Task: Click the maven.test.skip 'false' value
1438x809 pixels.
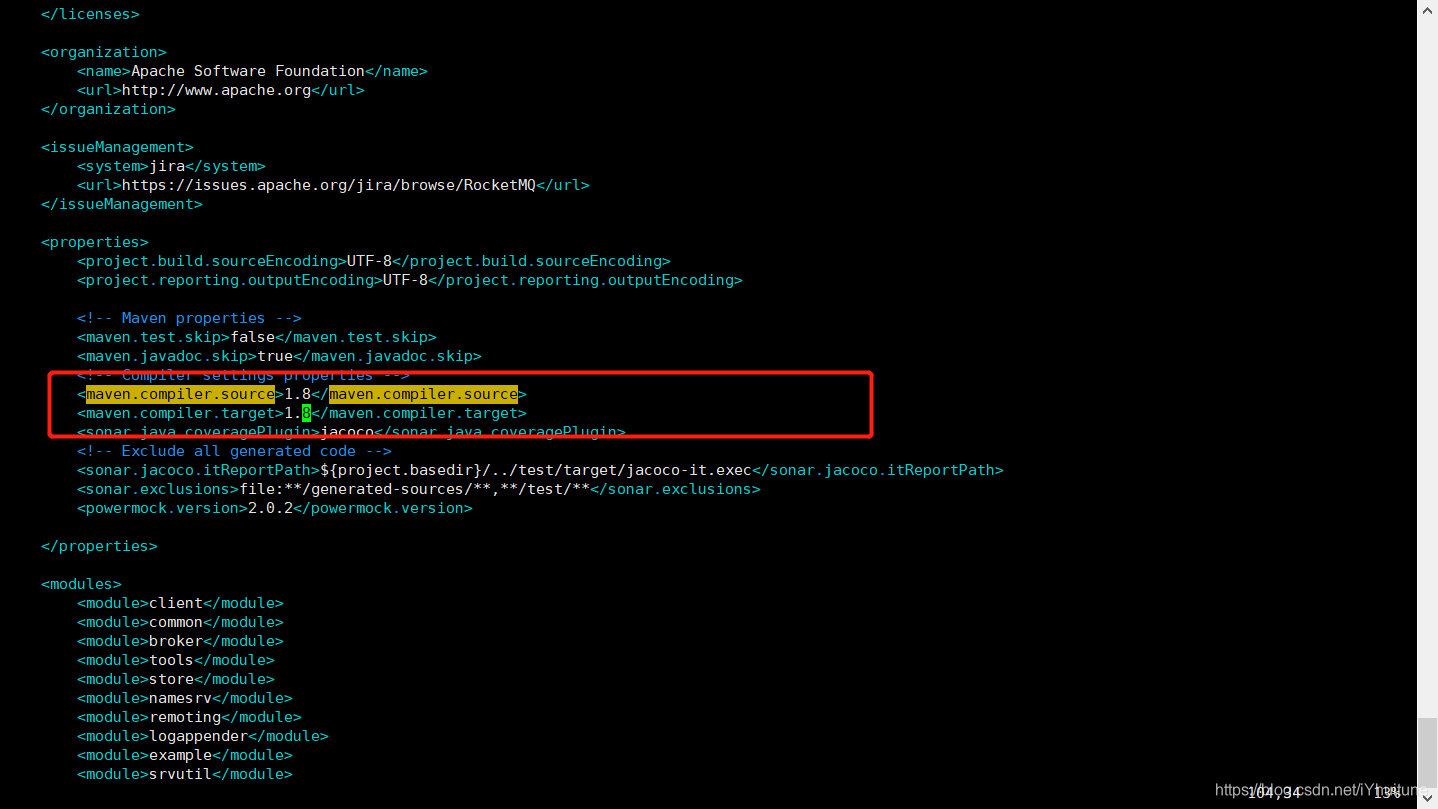Action: coord(252,337)
